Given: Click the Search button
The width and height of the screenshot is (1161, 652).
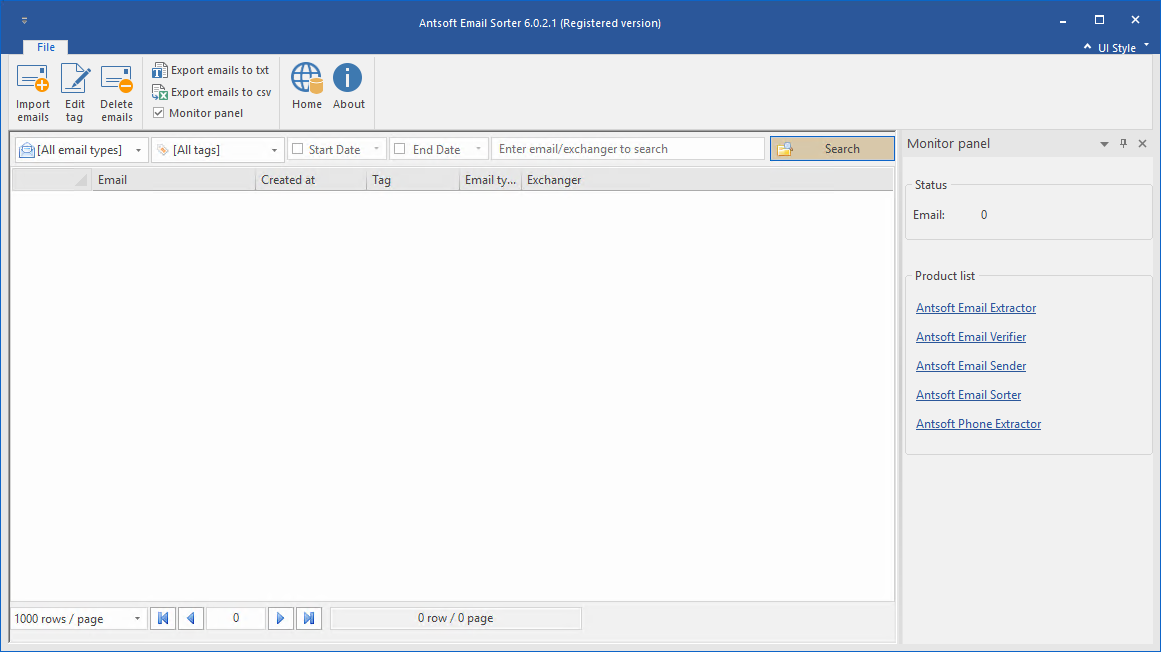Looking at the screenshot, I should pos(832,149).
